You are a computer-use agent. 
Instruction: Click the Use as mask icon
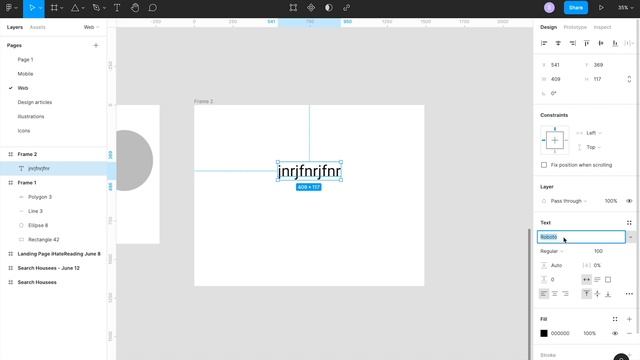(x=329, y=8)
